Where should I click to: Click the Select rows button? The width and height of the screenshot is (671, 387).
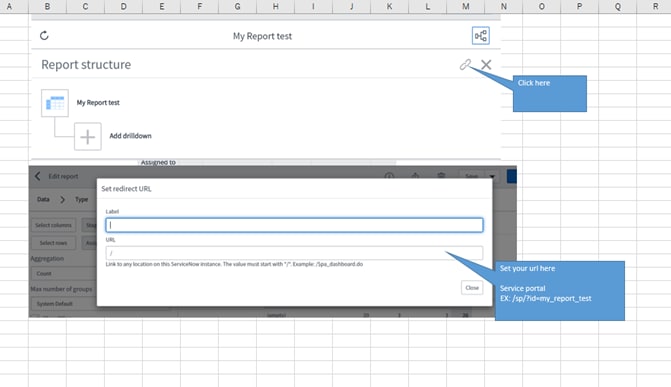[53, 243]
